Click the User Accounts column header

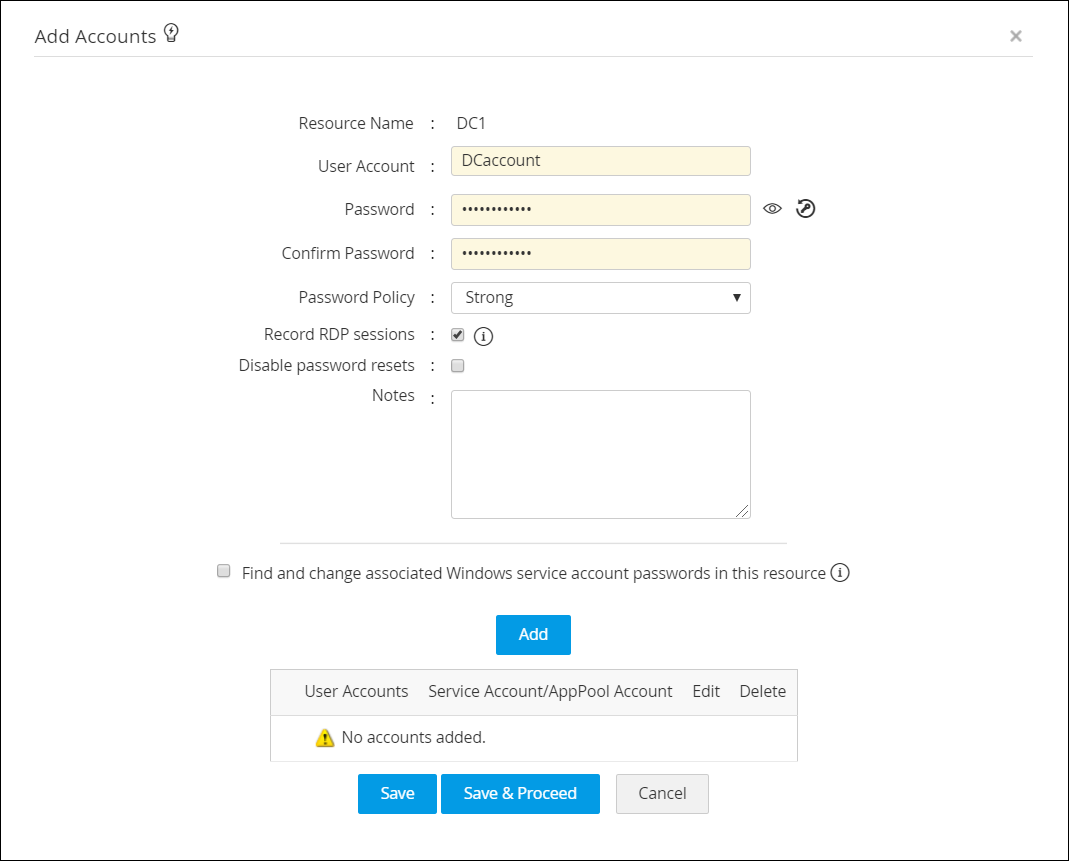tap(356, 691)
